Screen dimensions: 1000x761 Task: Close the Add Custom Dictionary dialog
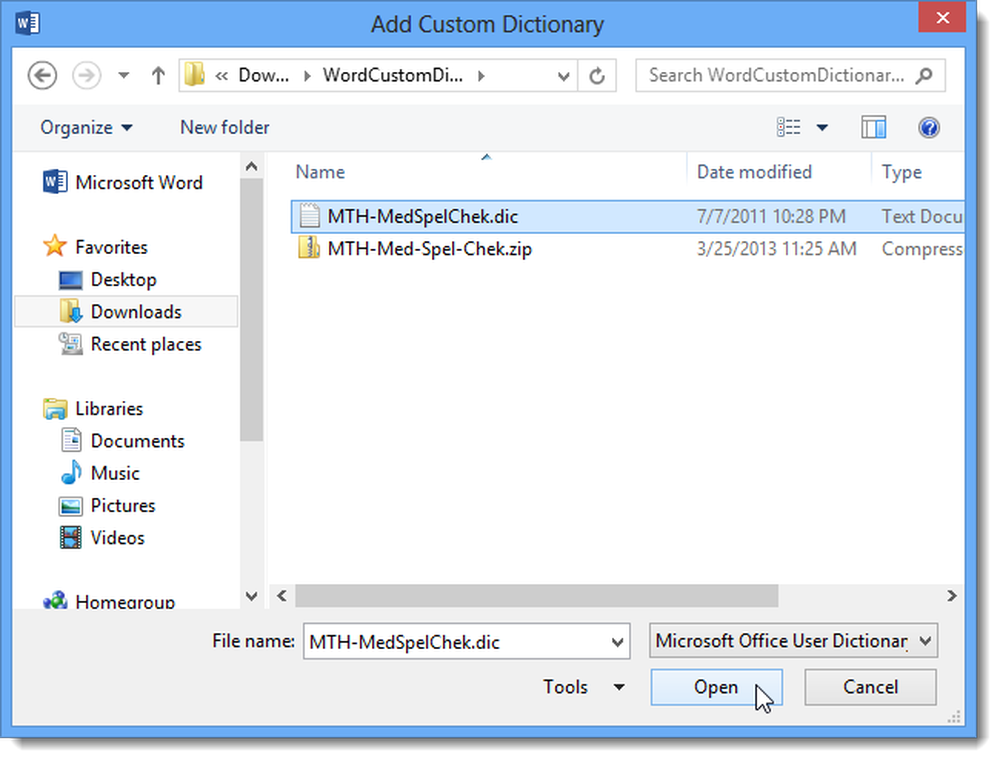point(943,18)
